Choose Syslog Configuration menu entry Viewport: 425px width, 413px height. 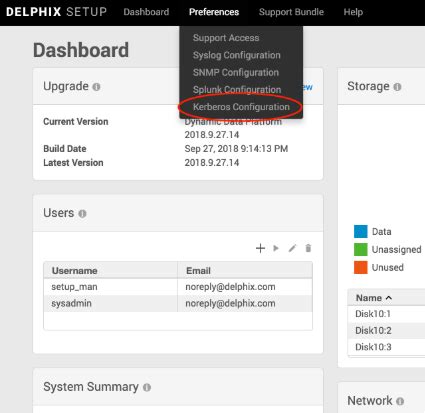coord(237,55)
